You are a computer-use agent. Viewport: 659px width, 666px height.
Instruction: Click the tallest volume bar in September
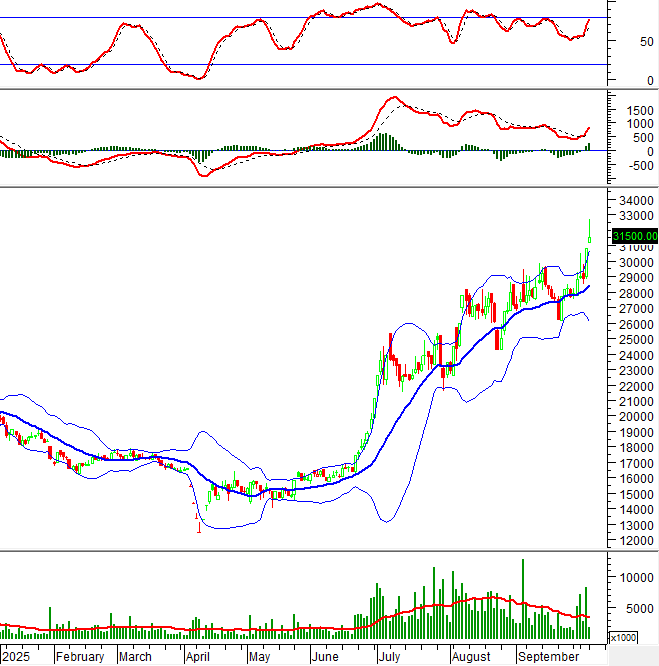coord(523,598)
